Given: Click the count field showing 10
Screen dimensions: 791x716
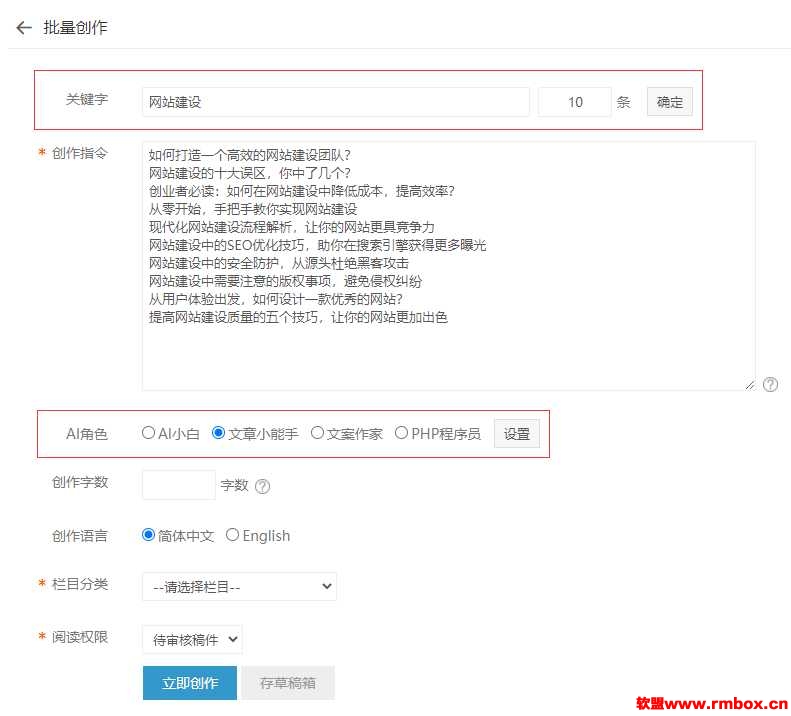Looking at the screenshot, I should coord(575,102).
